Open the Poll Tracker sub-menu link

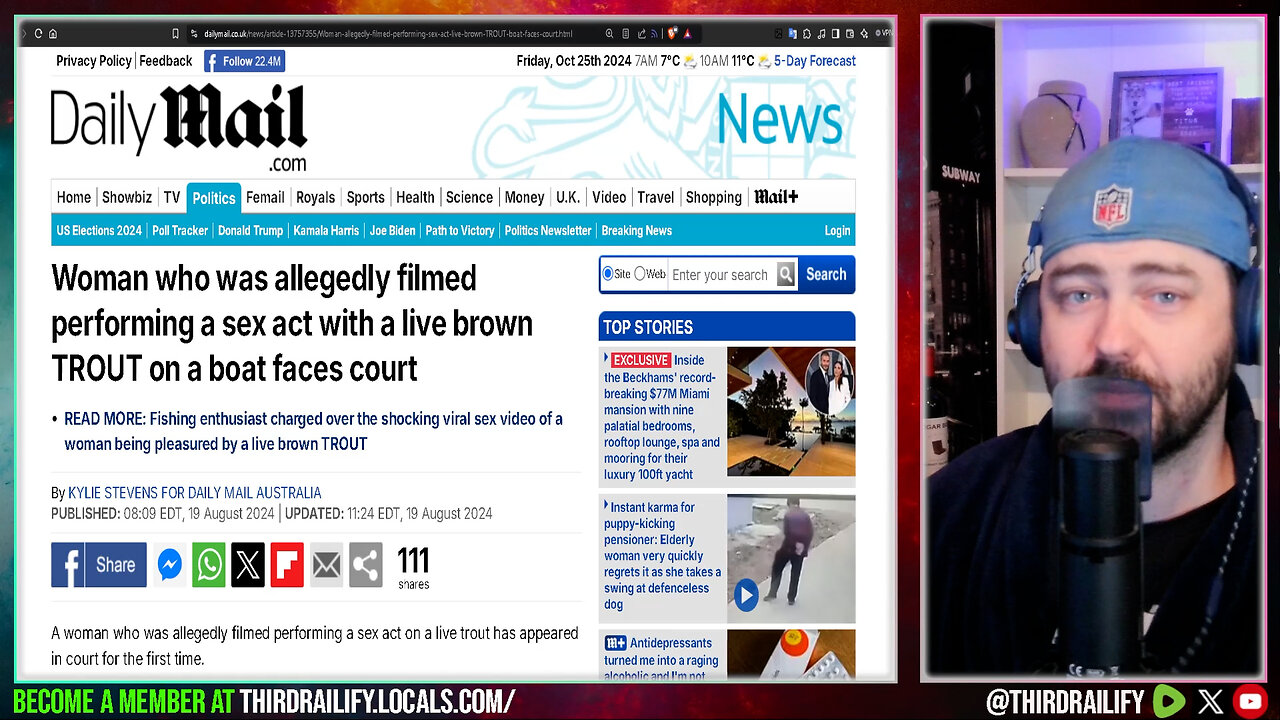pyautogui.click(x=180, y=230)
